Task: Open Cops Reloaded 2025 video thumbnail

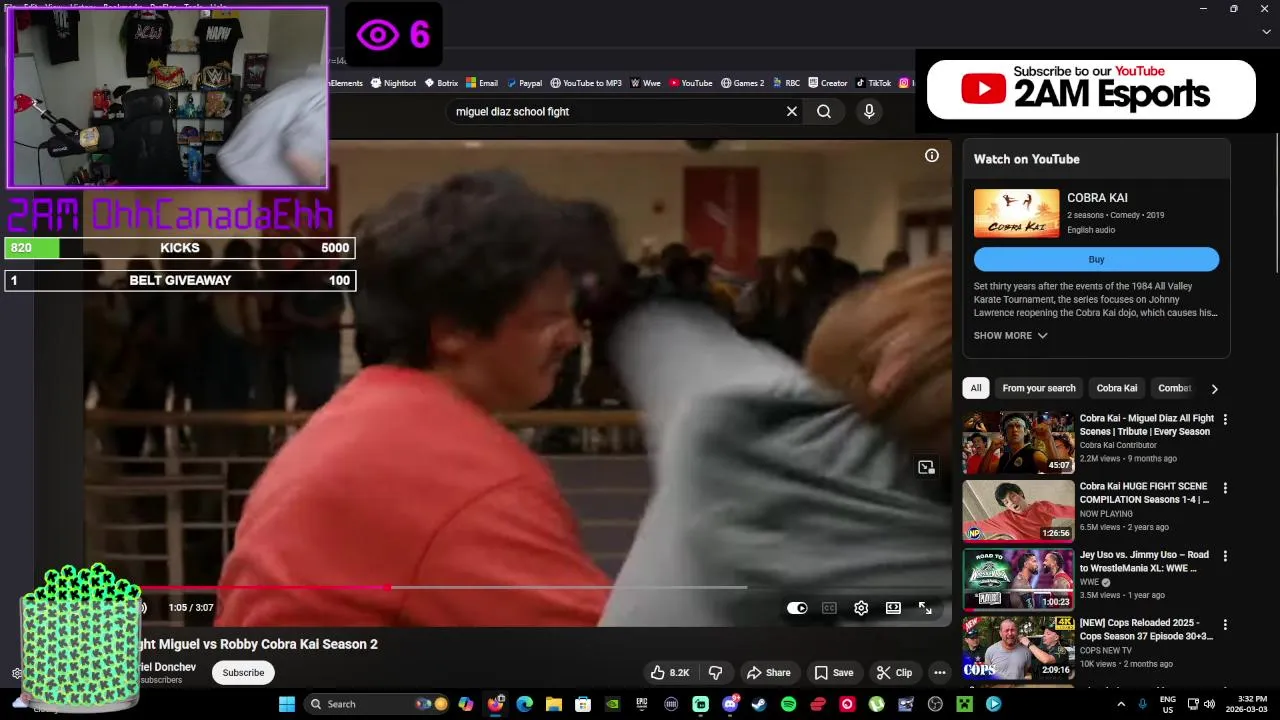Action: pyautogui.click(x=1018, y=647)
